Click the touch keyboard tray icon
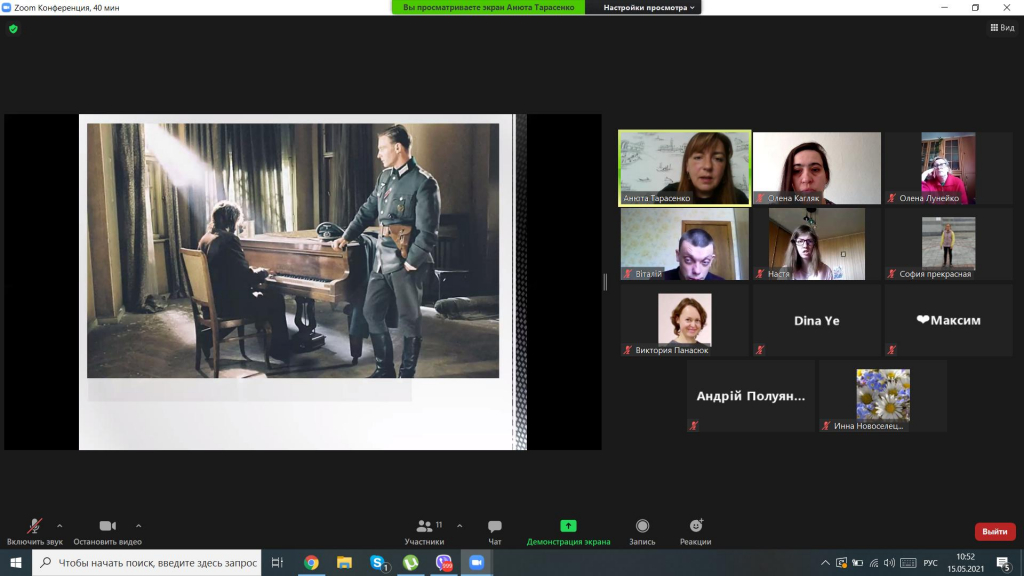The height and width of the screenshot is (576, 1024). (x=908, y=563)
